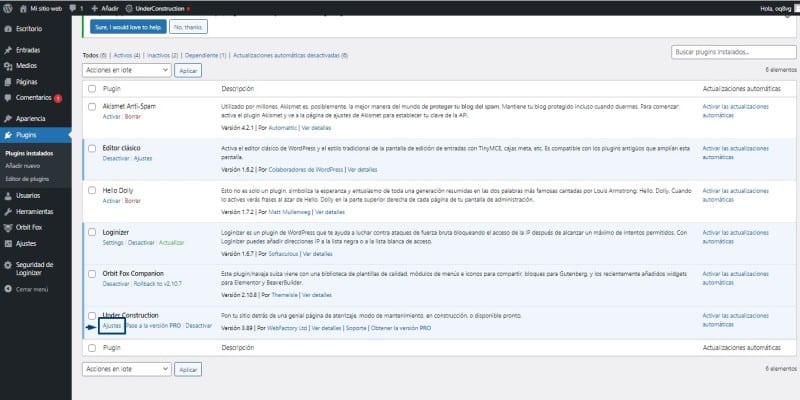Sort by Plugin column header at top
This screenshot has width=800, height=400.
tap(111, 89)
